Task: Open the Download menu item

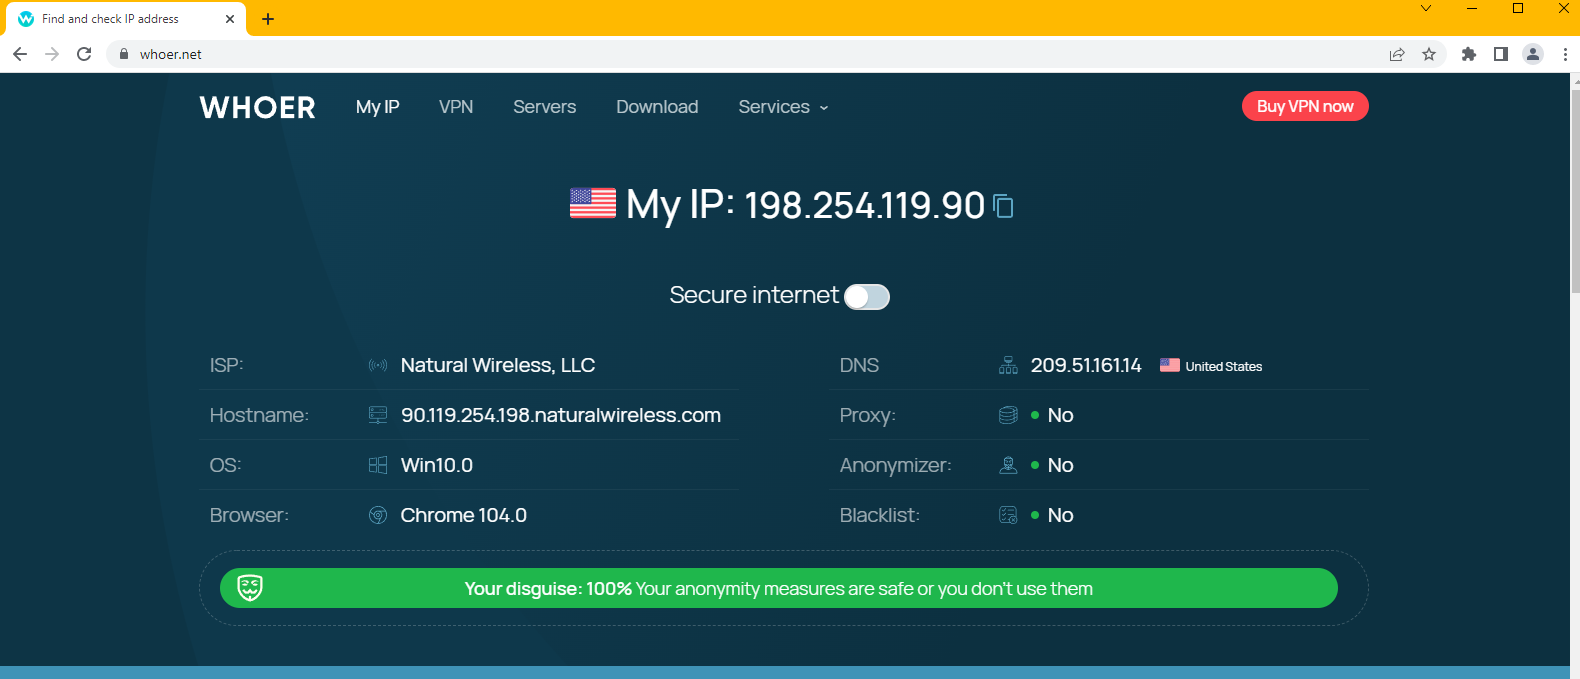Action: (657, 107)
